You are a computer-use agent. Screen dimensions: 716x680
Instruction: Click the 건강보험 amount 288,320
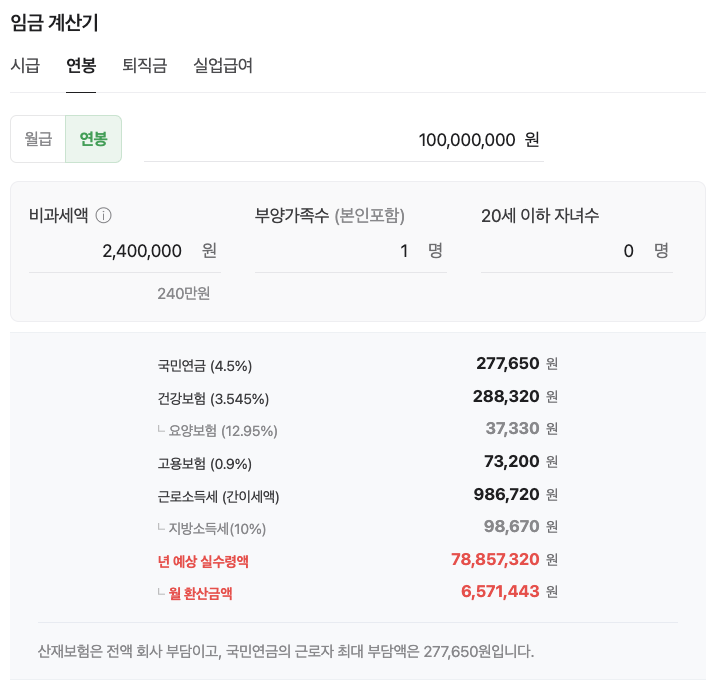point(506,396)
